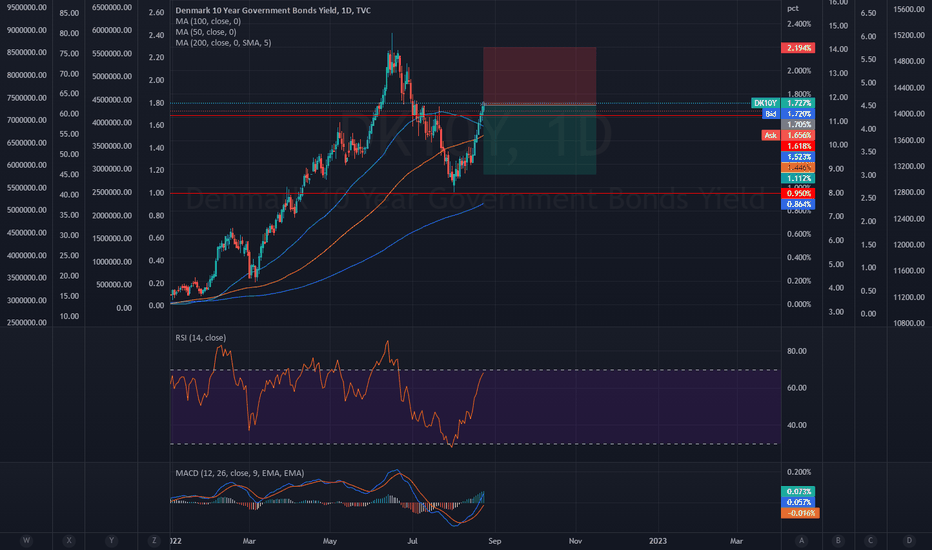Click the 80.00 level on RSI scale

(x=796, y=351)
